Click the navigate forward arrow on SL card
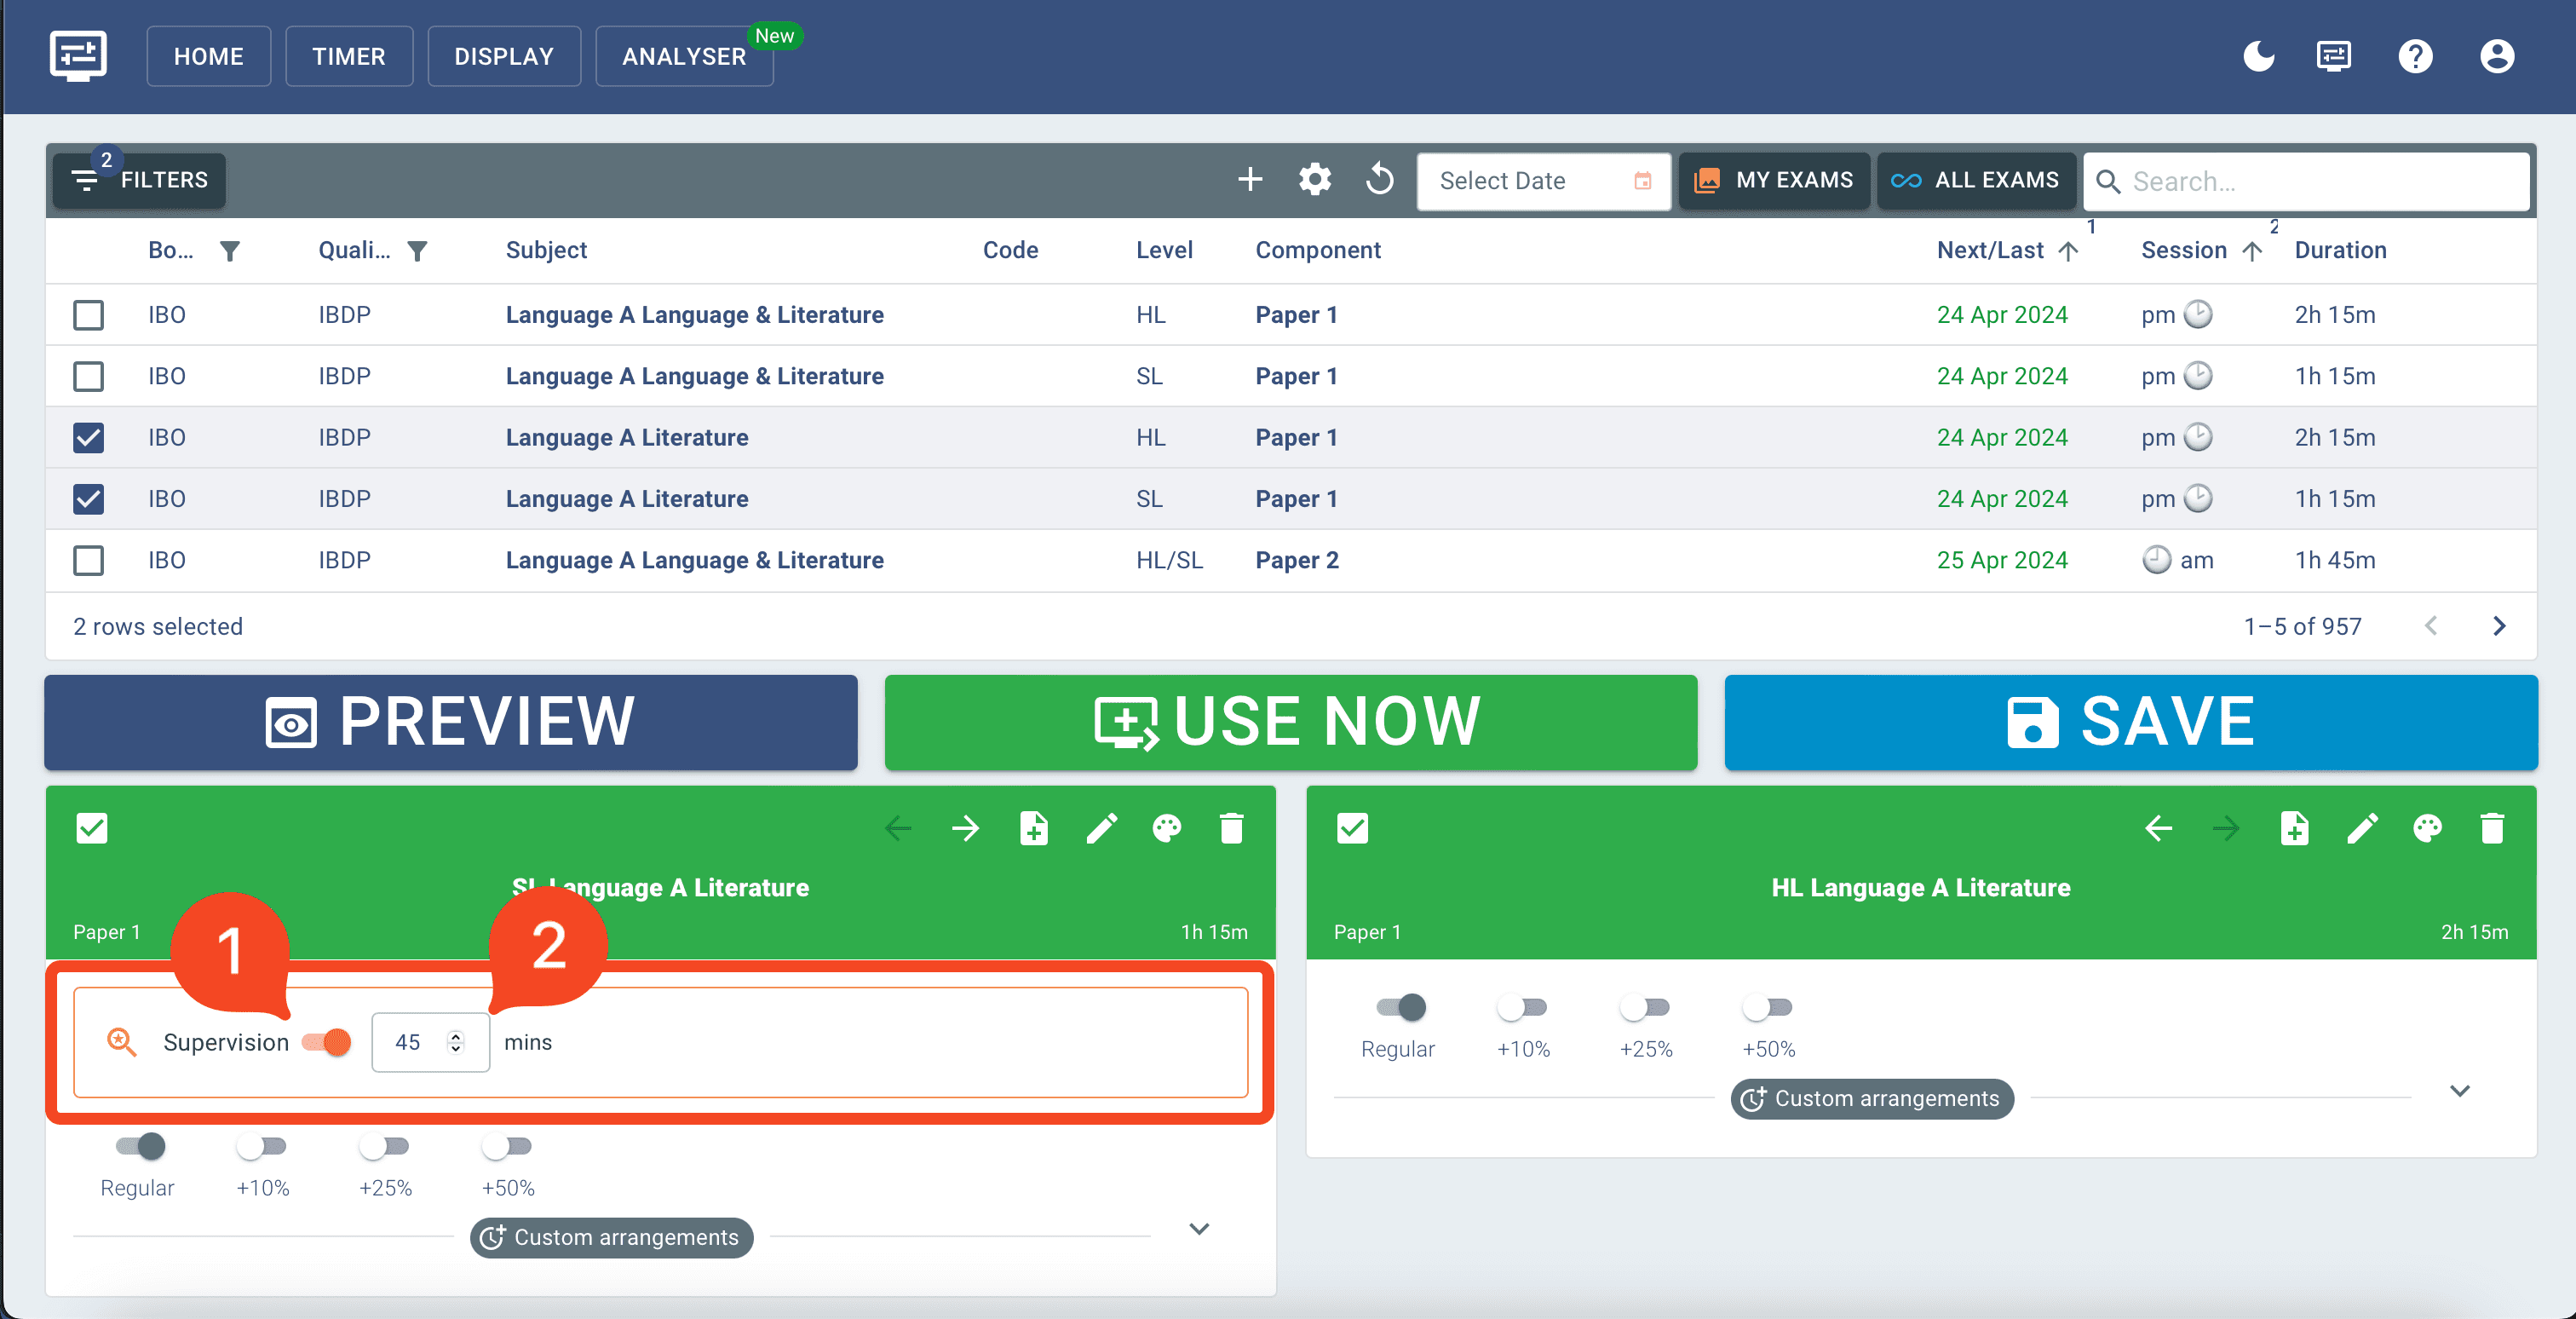 click(x=967, y=826)
